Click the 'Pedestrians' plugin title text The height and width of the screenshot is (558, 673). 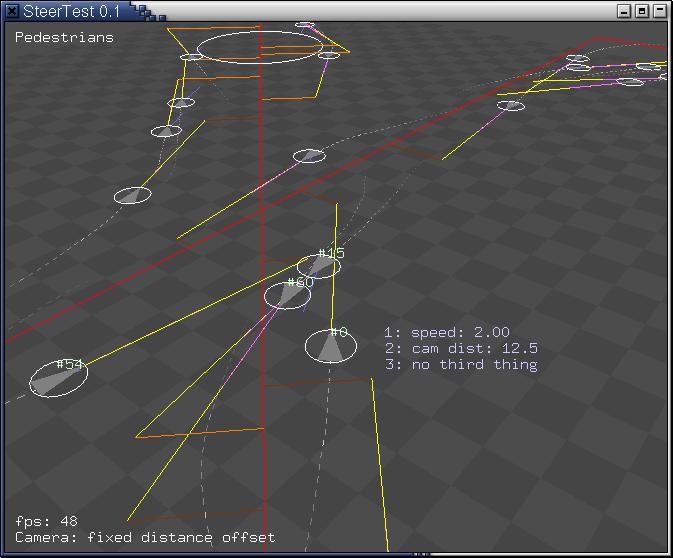point(64,37)
